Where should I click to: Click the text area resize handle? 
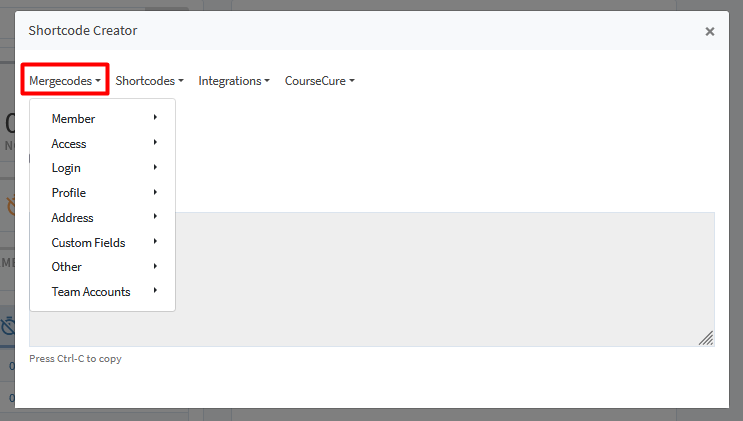(706, 338)
